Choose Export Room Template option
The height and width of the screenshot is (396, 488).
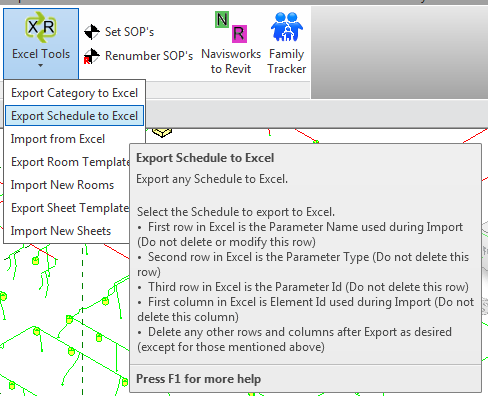67,162
